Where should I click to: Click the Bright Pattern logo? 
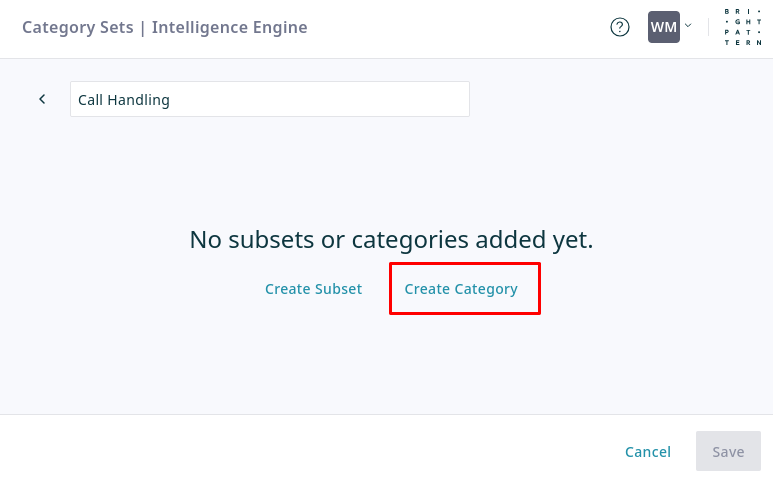(743, 27)
